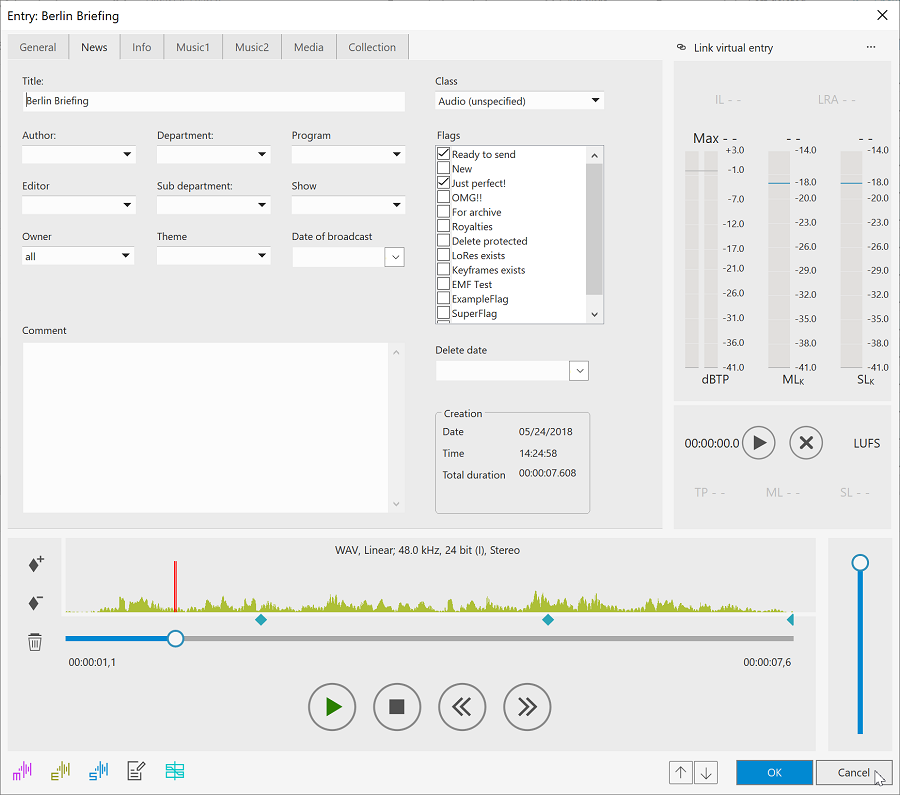Click the OK button
The image size is (900, 795).
point(774,772)
